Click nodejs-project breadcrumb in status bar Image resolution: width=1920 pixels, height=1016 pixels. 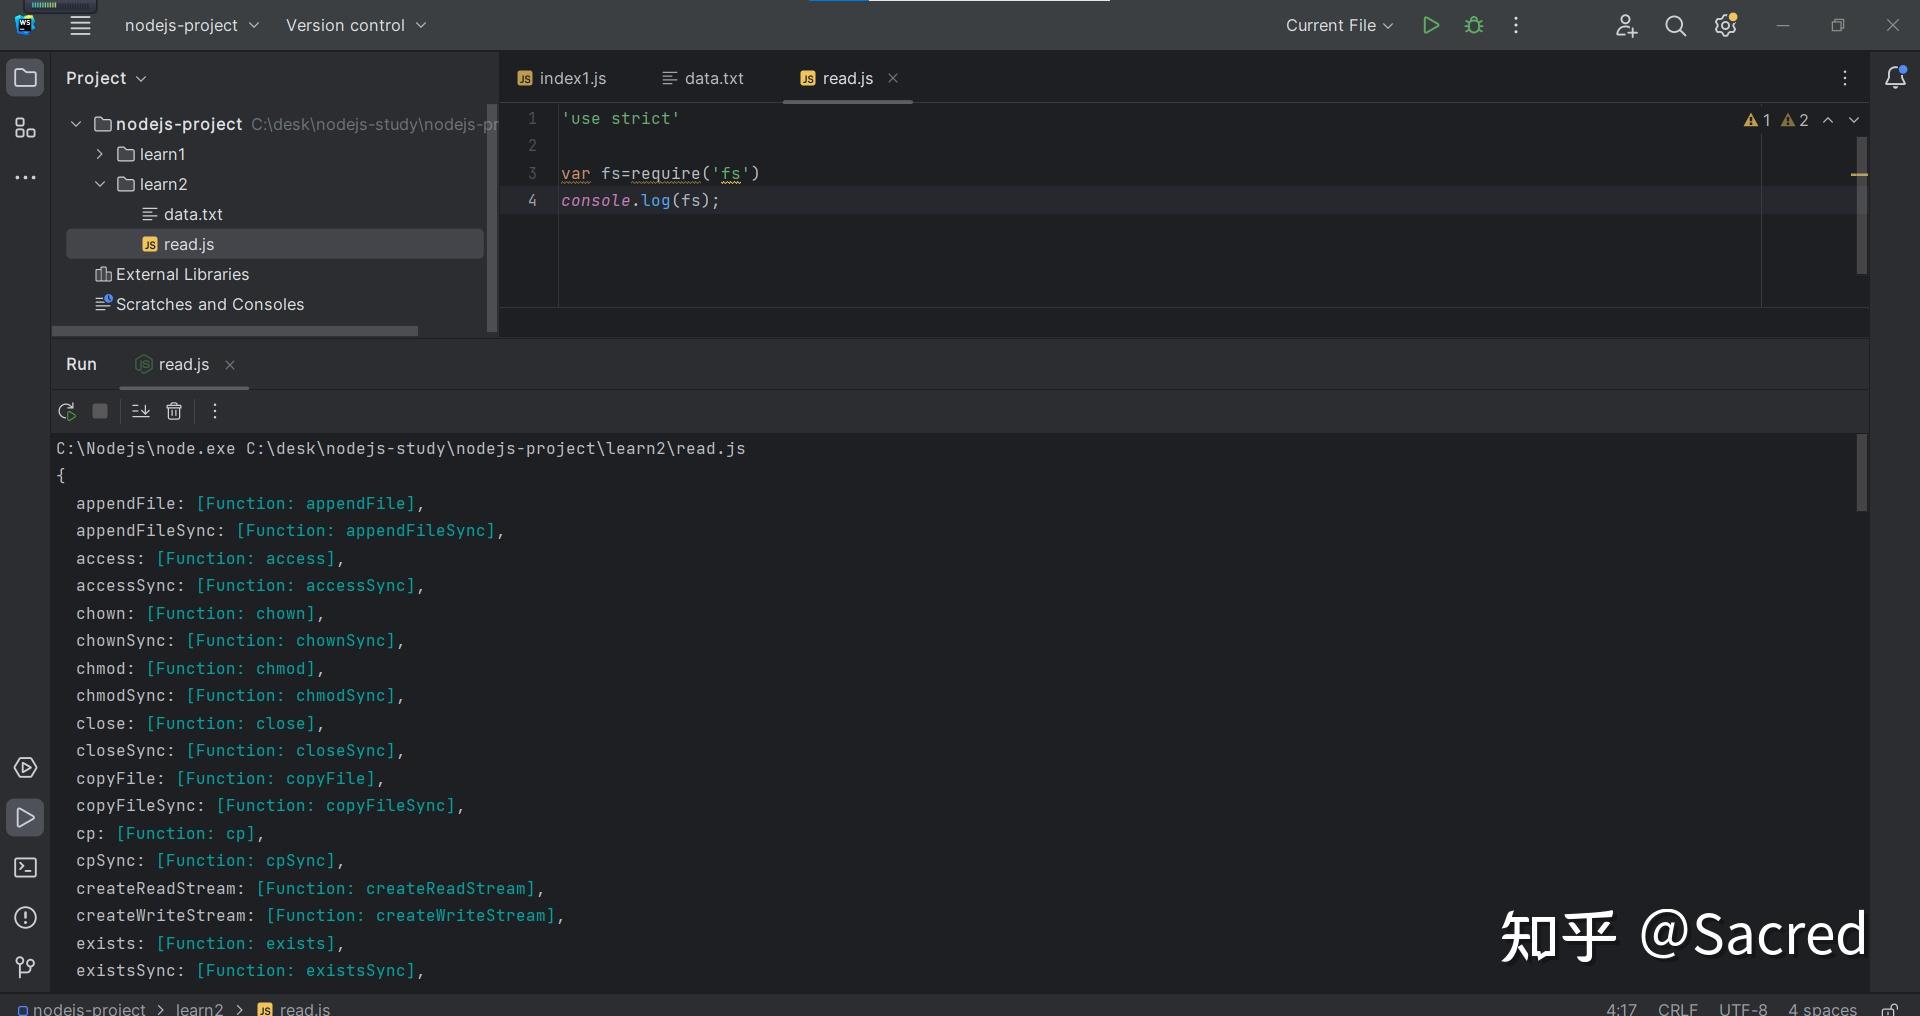click(x=81, y=1009)
